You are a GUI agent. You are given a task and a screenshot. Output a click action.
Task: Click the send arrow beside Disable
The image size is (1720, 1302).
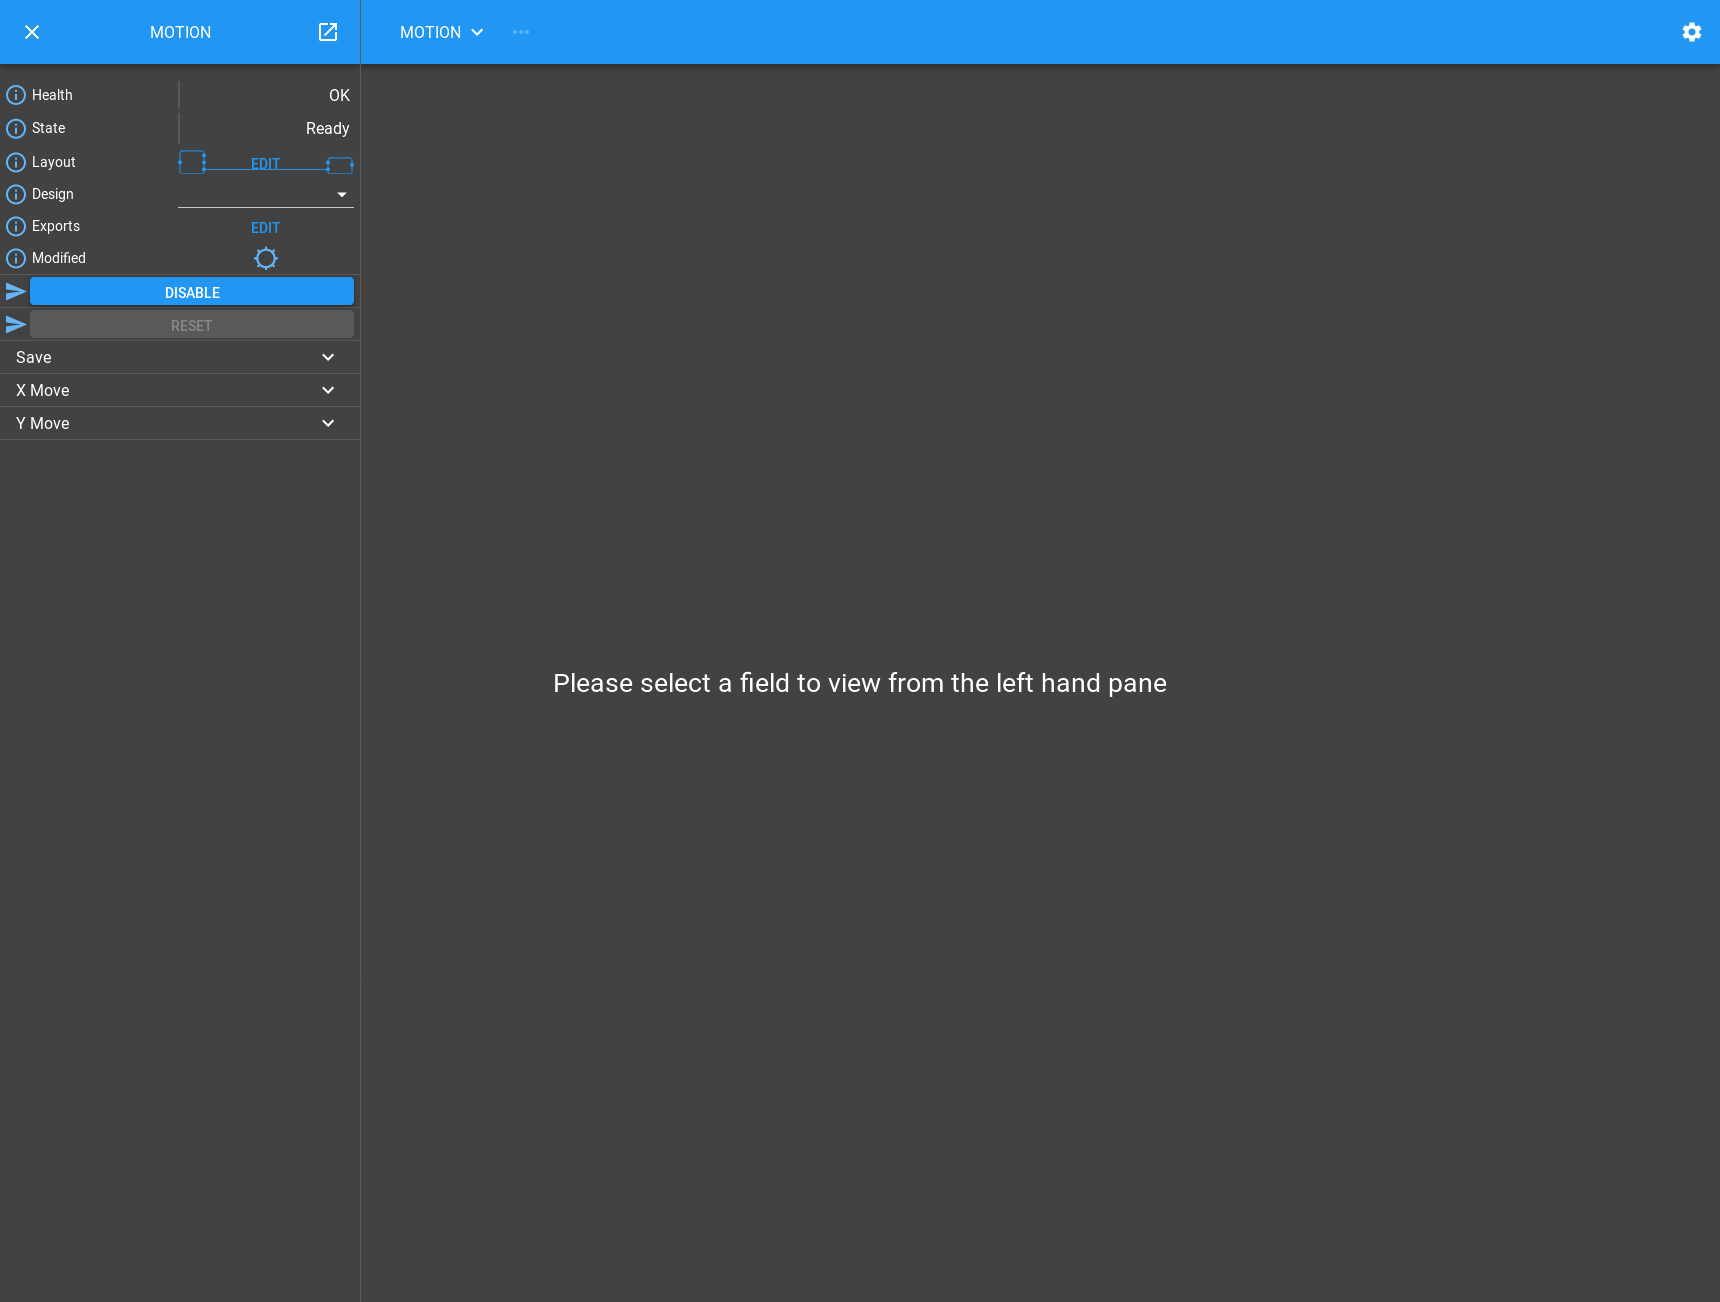tap(16, 292)
